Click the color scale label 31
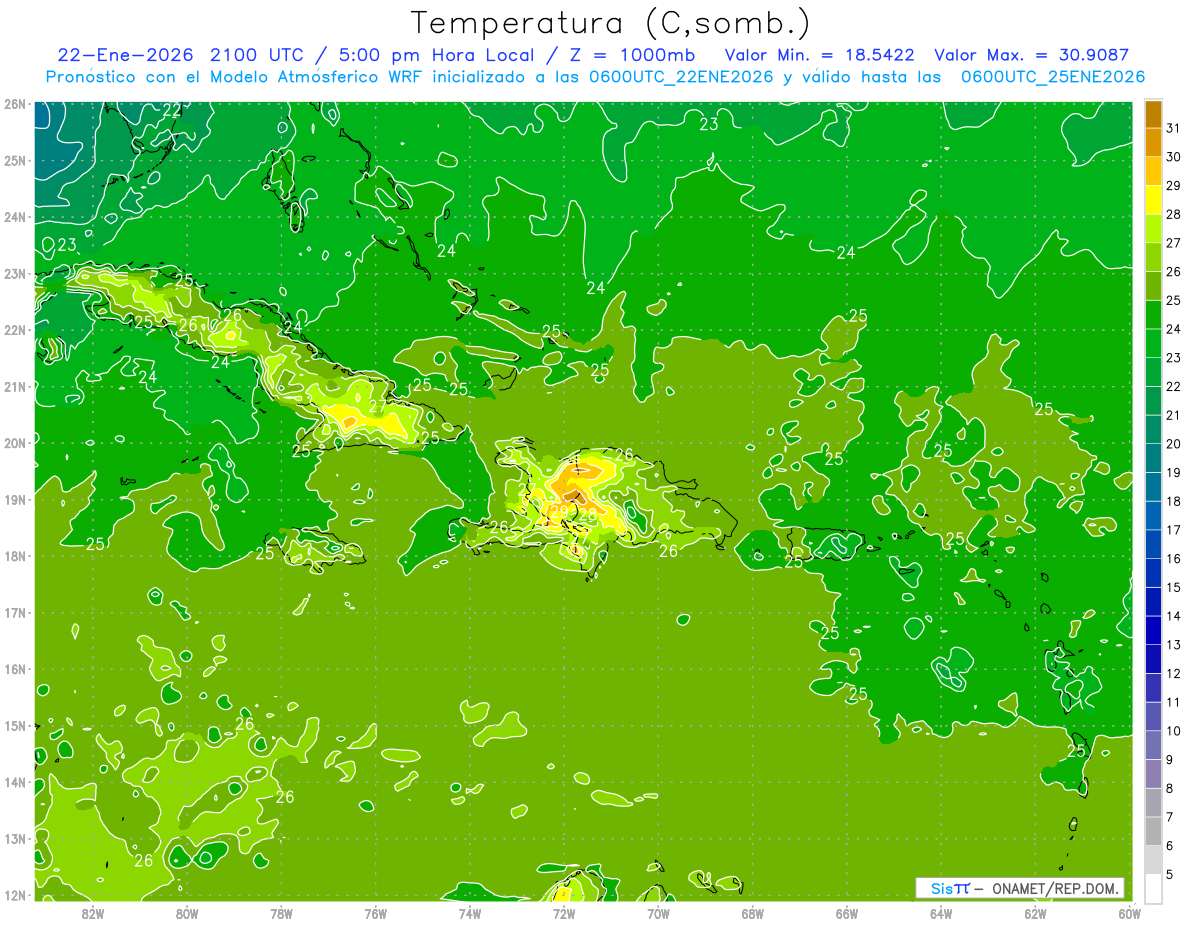Viewport: 1200px width, 927px height. coord(1173,127)
